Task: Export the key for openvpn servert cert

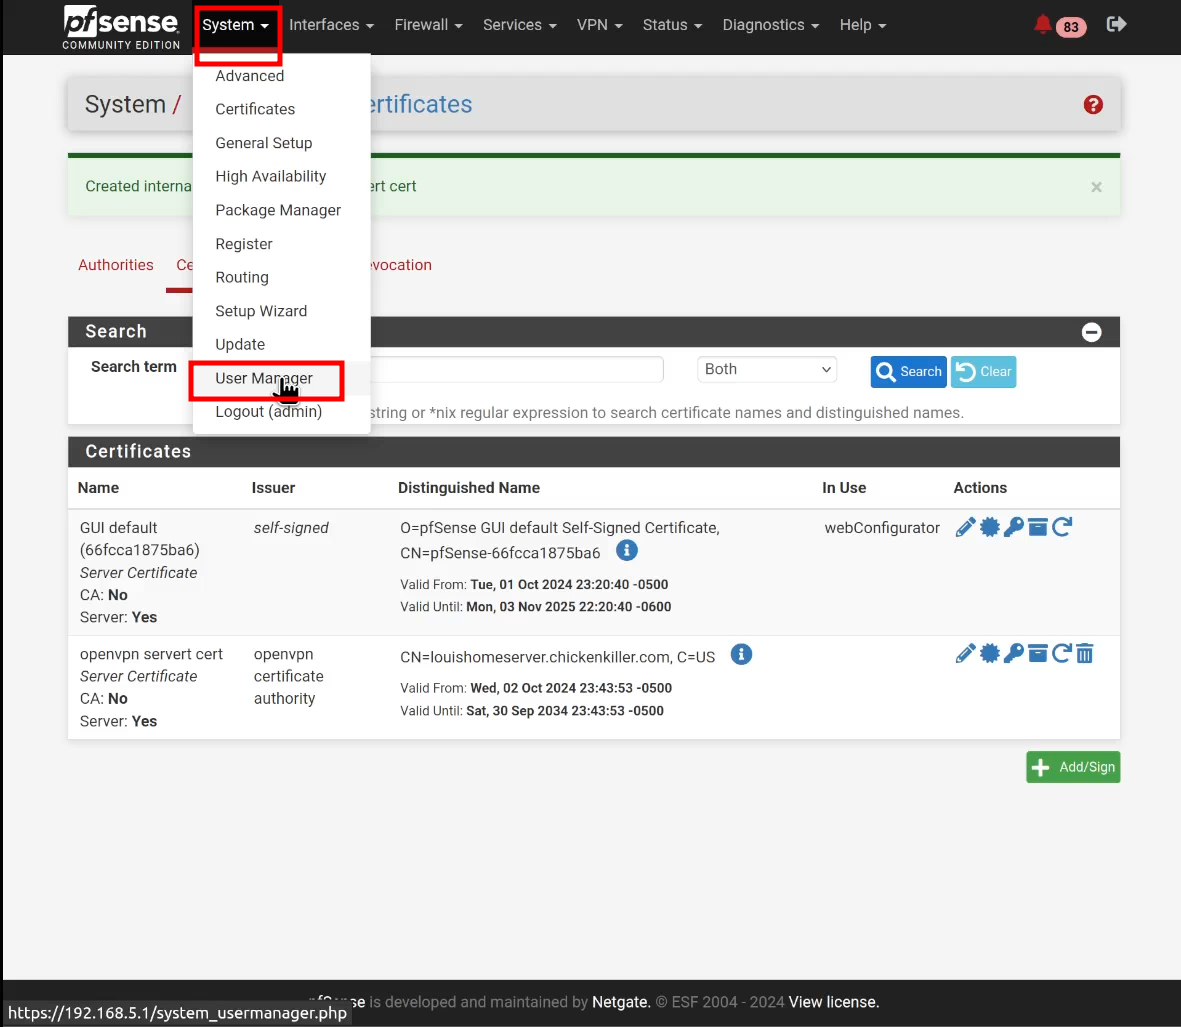Action: [1014, 654]
